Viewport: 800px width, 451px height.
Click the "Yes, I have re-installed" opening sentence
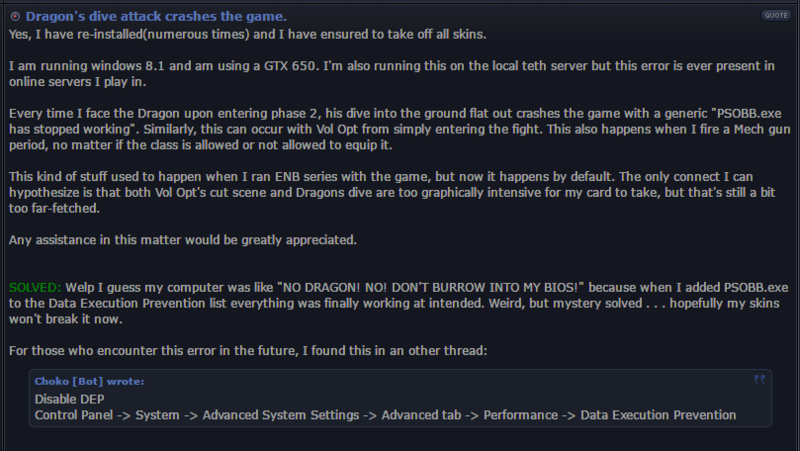[x=247, y=34]
